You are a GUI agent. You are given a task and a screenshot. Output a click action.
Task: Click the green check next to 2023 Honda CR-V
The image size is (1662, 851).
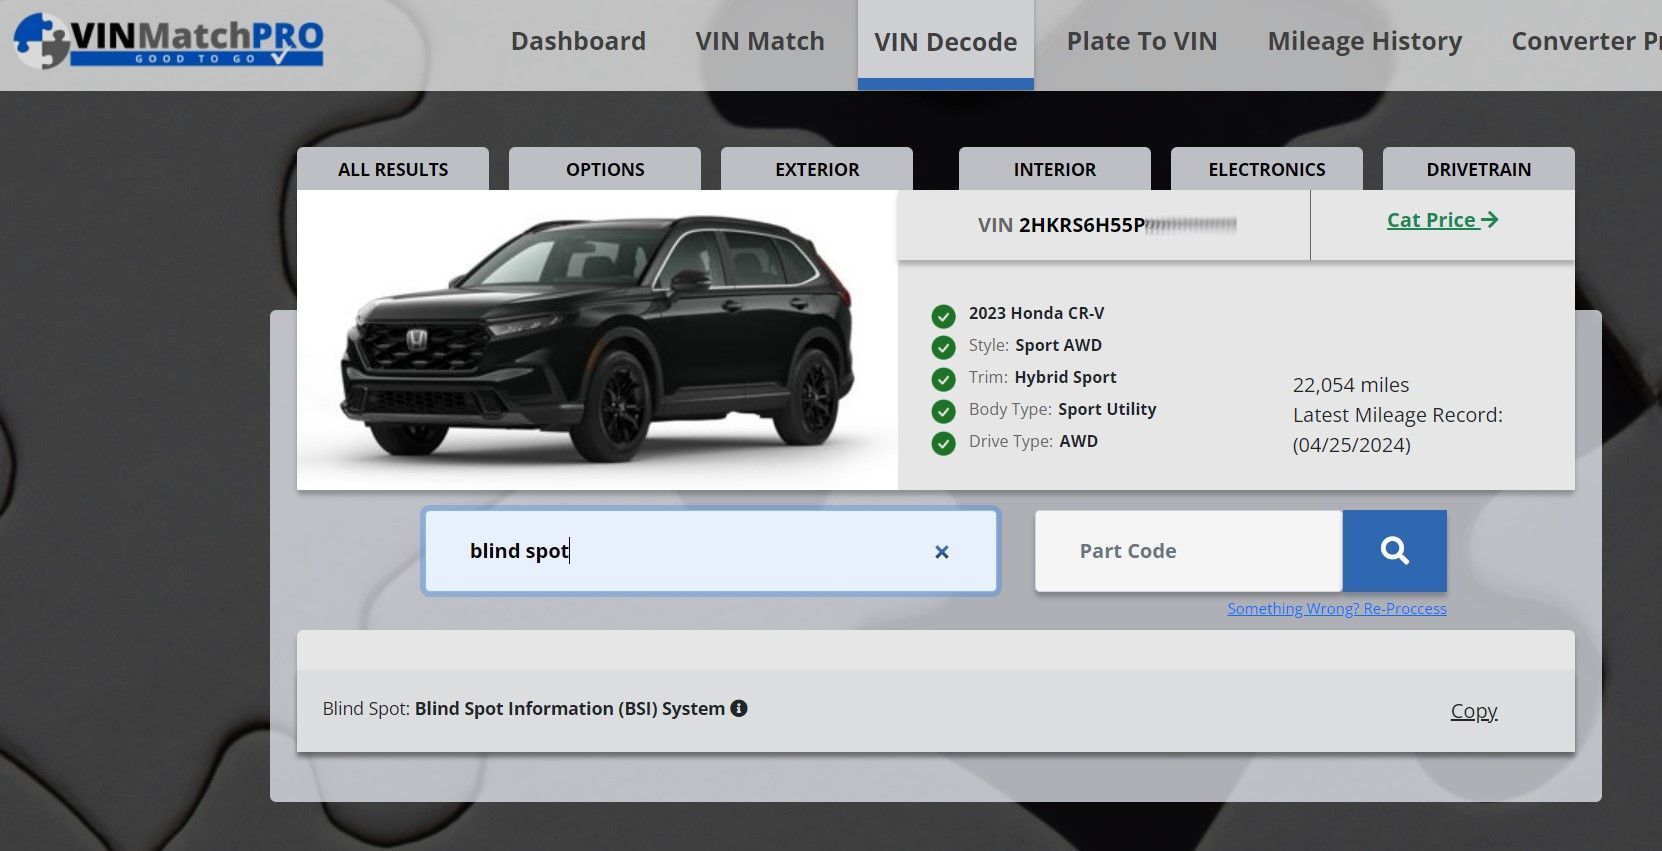click(943, 316)
